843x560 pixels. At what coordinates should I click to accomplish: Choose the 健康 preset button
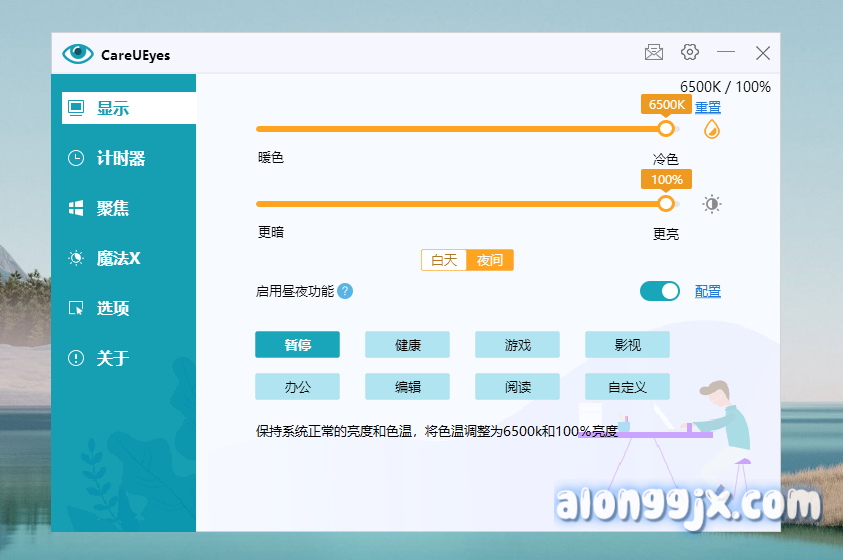tap(407, 345)
